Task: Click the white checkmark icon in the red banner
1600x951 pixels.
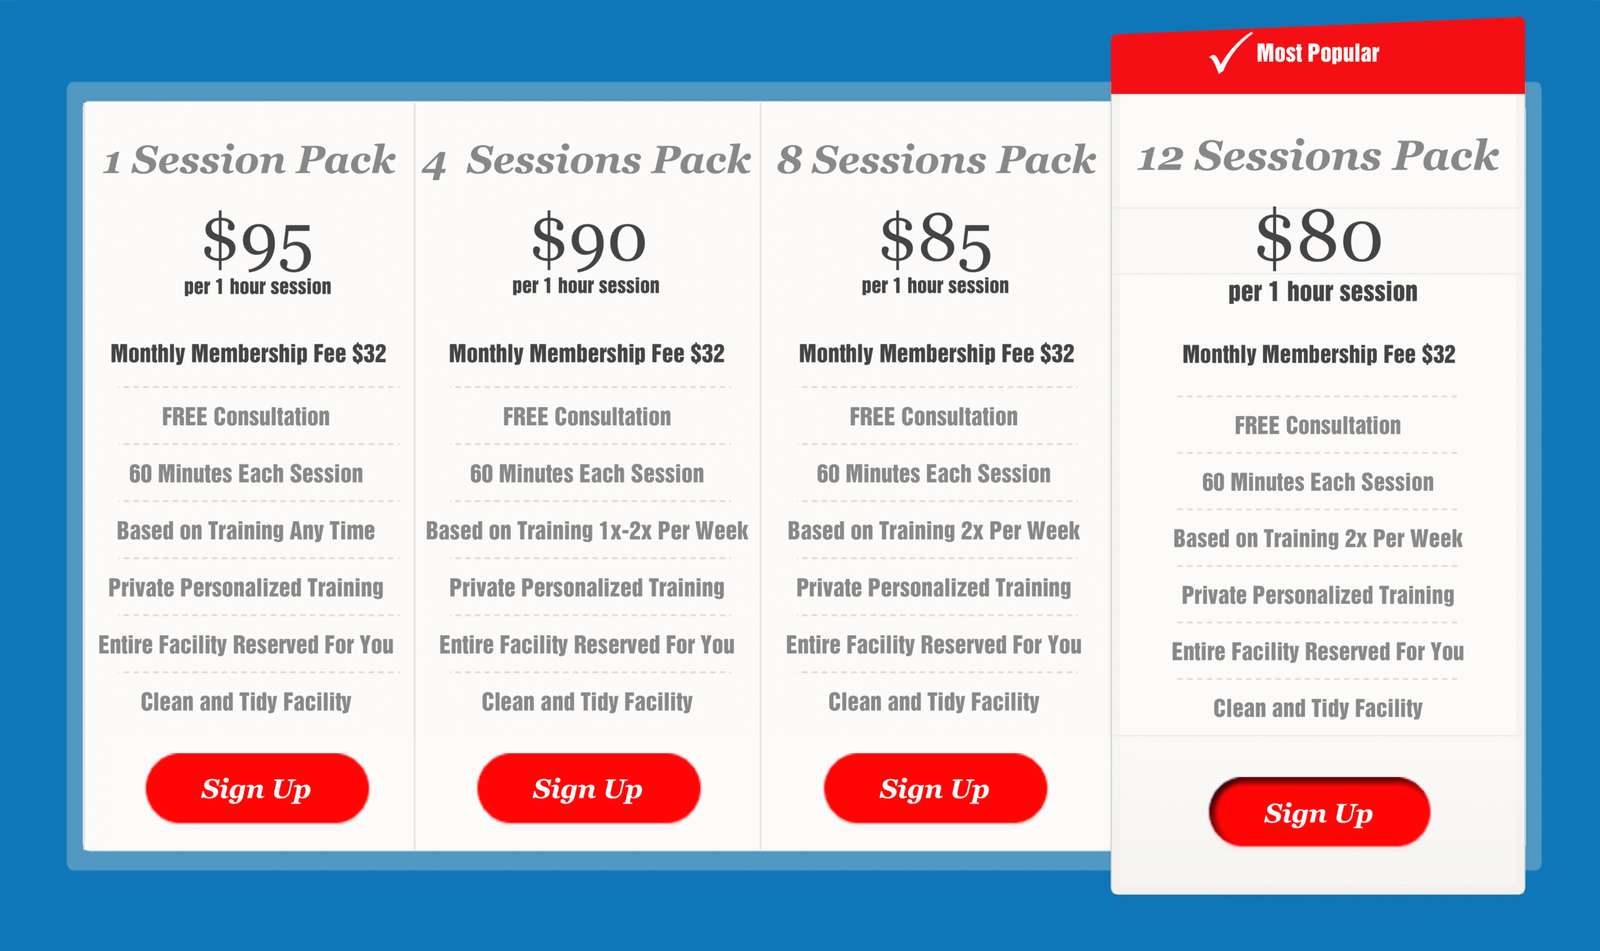Action: (x=1229, y=53)
